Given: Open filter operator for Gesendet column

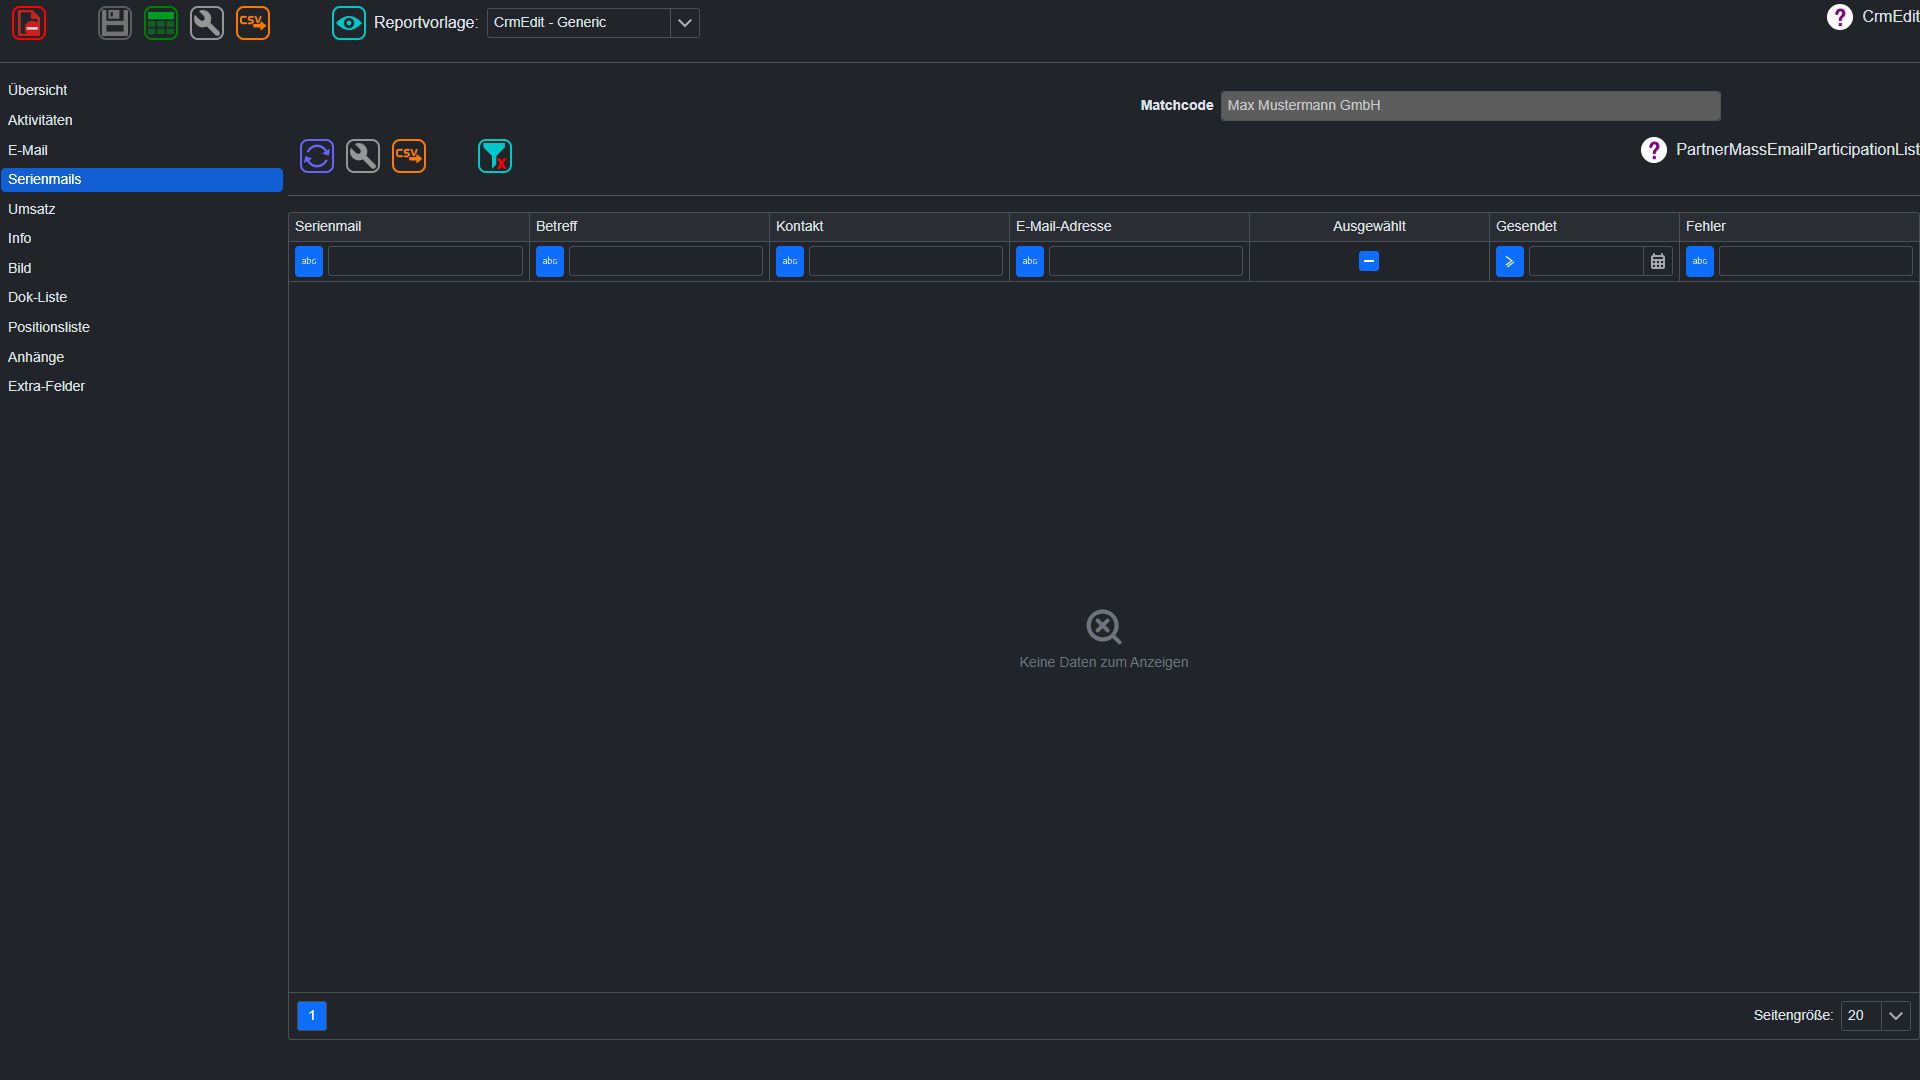Looking at the screenshot, I should click(1510, 261).
